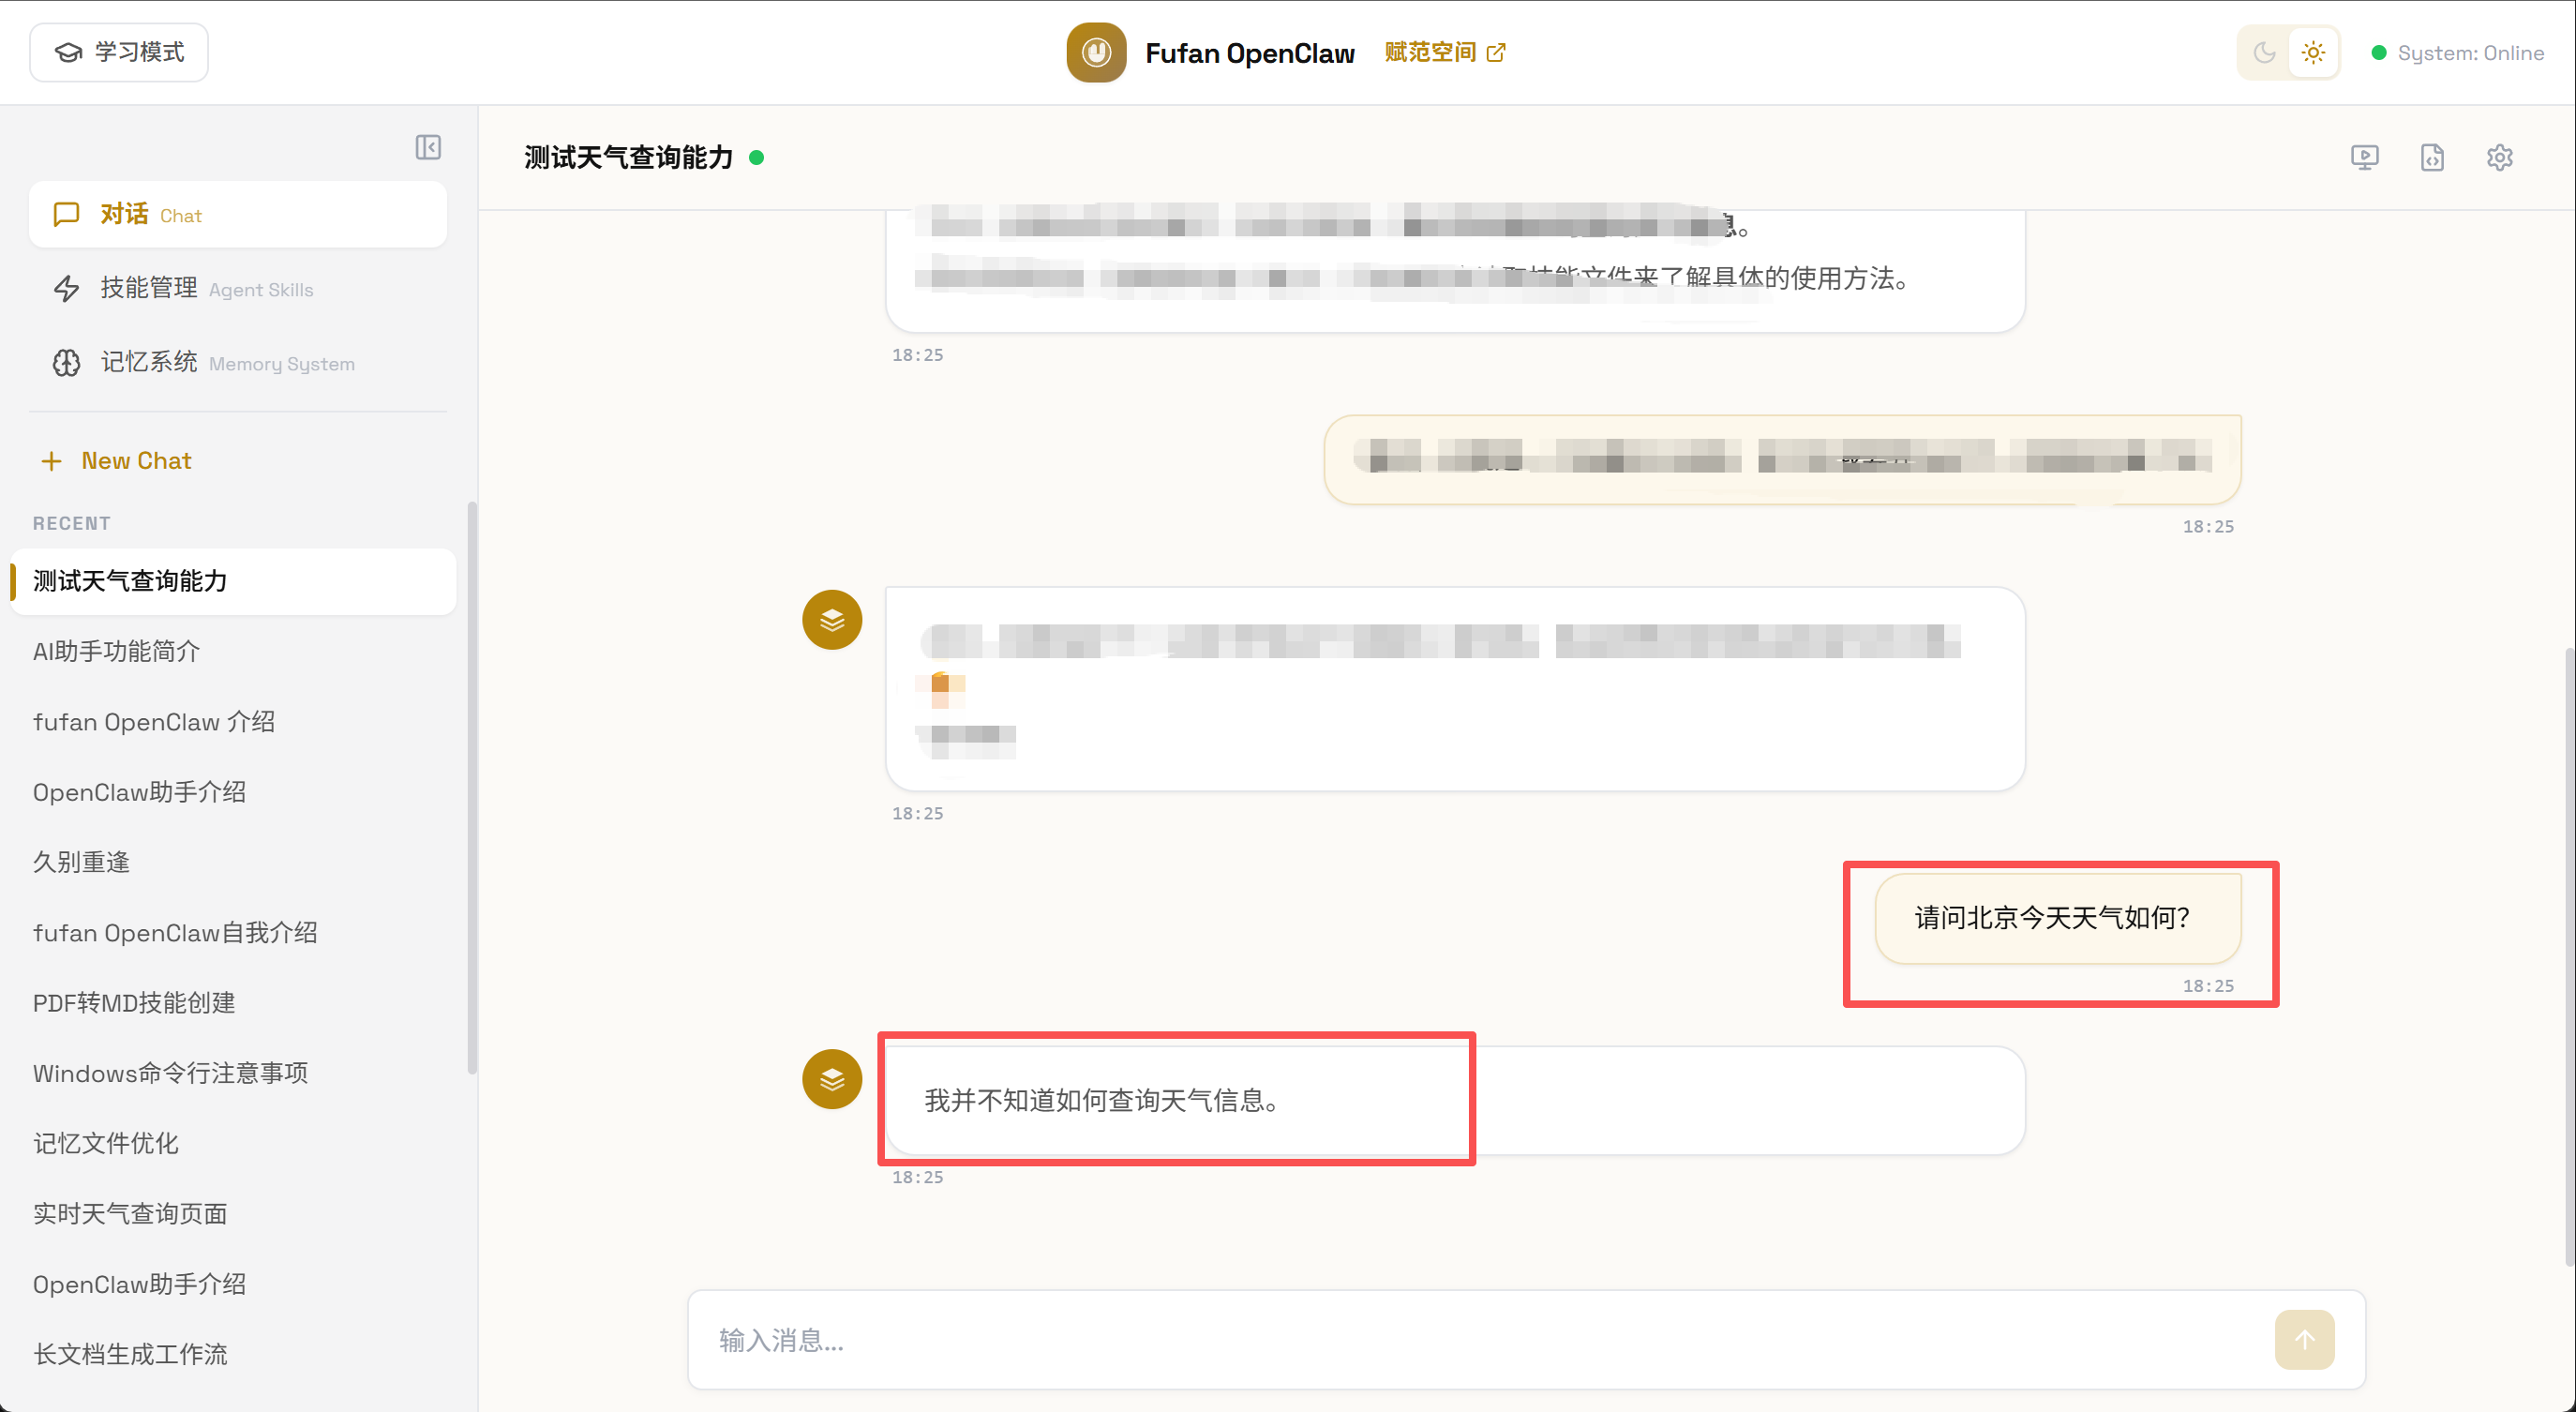Open recent chat 久别重逢
The width and height of the screenshot is (2576, 1412).
(x=233, y=862)
